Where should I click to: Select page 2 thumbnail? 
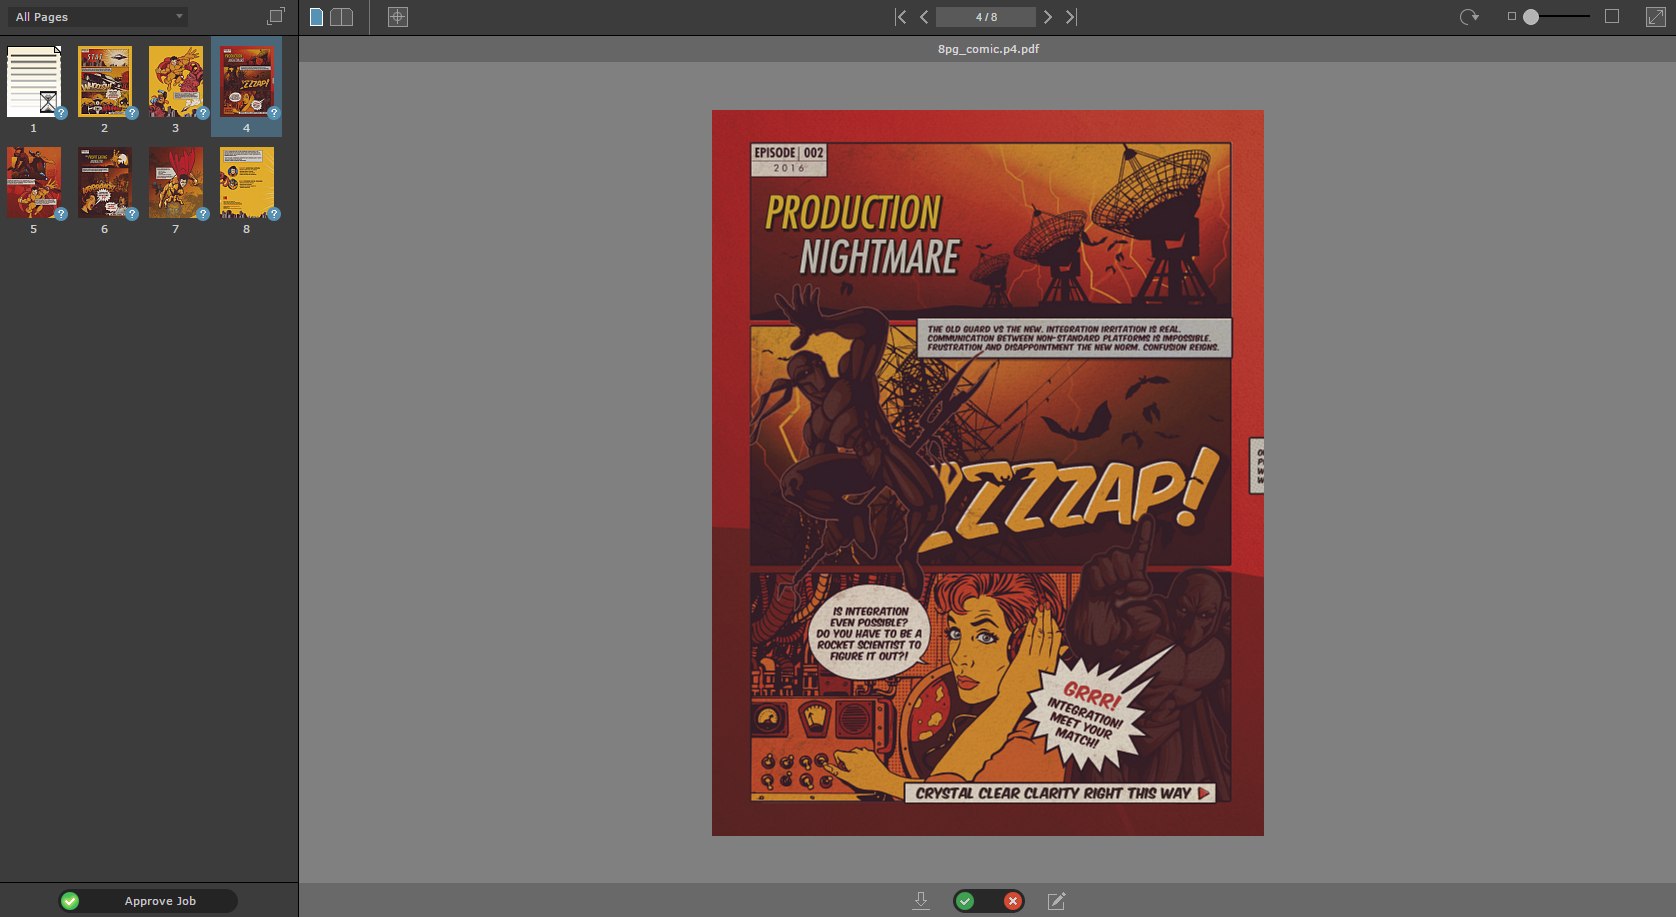(105, 82)
